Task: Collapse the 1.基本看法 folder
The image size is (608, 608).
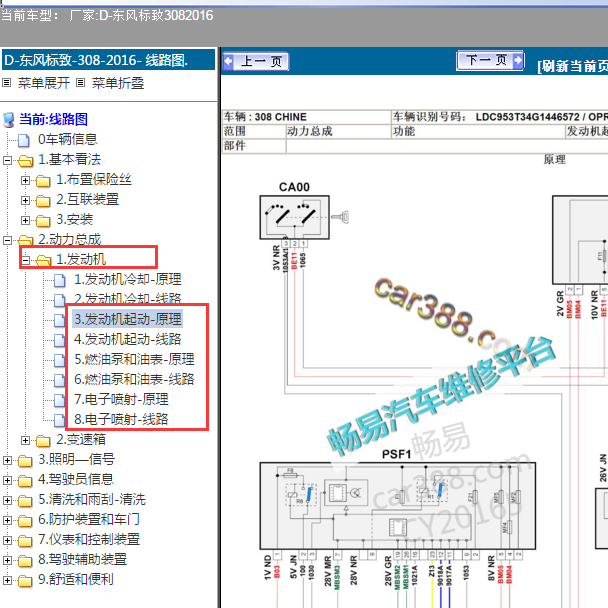Action: click(7, 160)
